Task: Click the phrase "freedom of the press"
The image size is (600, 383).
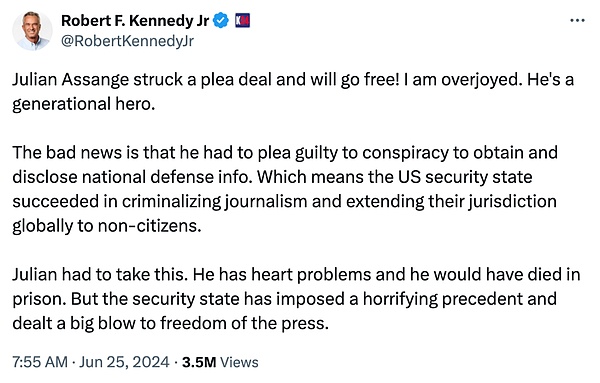Action: (x=244, y=323)
